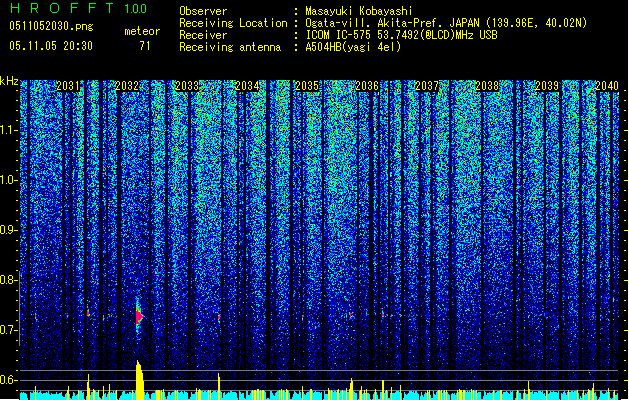
Task: Click the 2036 time marker
Action: point(367,86)
